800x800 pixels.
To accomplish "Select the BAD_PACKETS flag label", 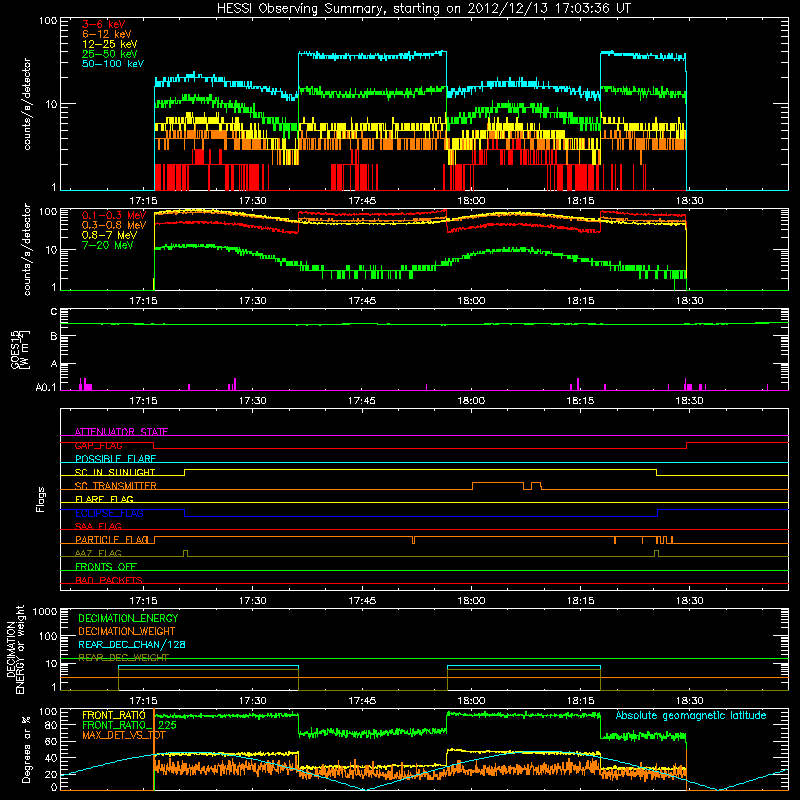I will coord(109,580).
